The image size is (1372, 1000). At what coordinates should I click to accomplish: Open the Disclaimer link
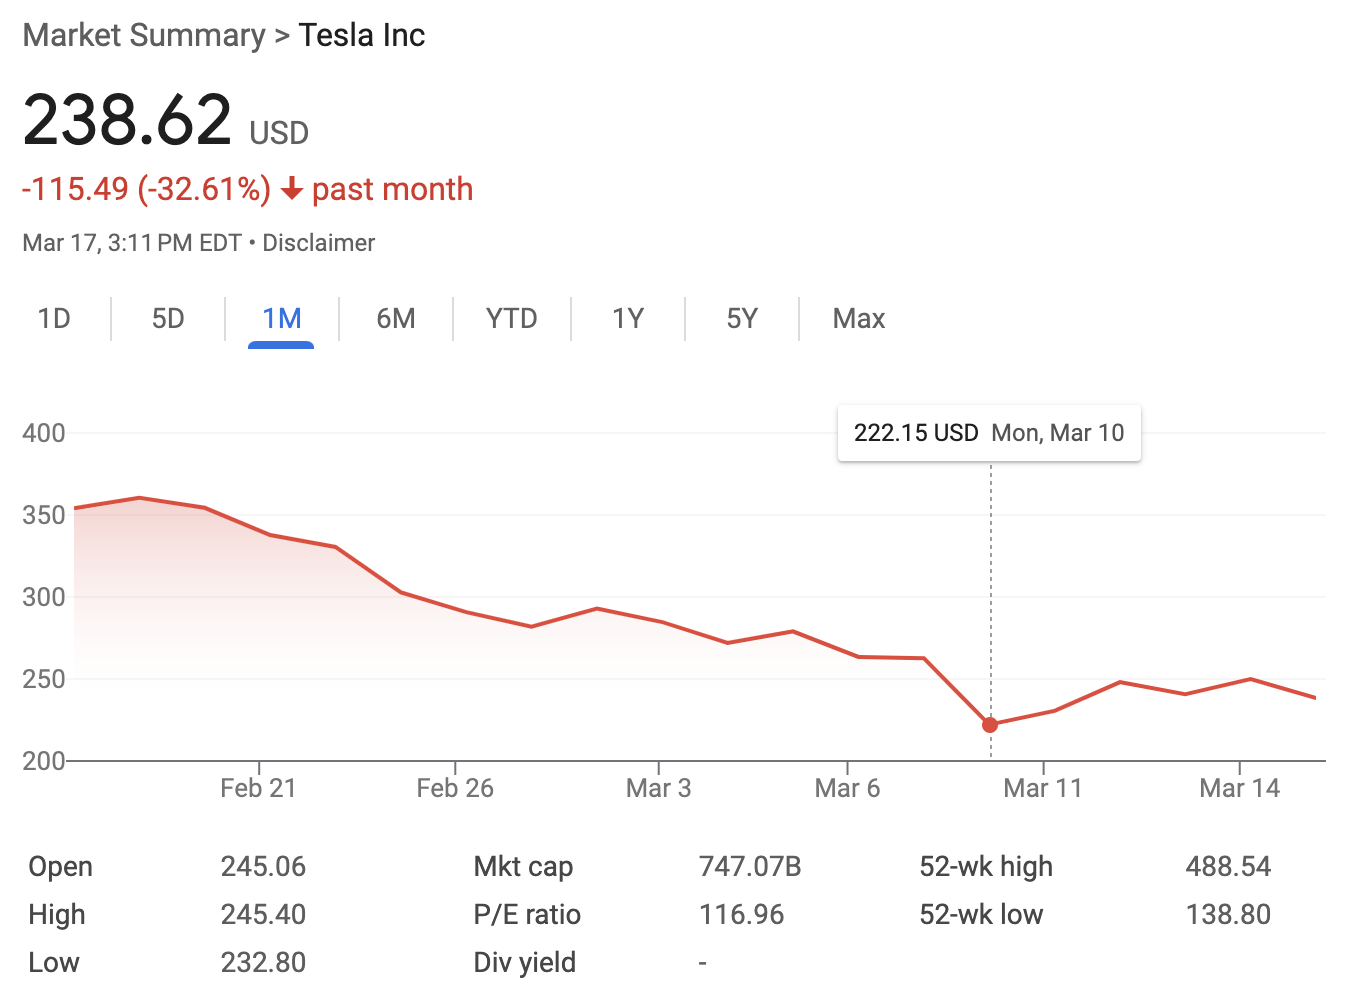pos(318,243)
